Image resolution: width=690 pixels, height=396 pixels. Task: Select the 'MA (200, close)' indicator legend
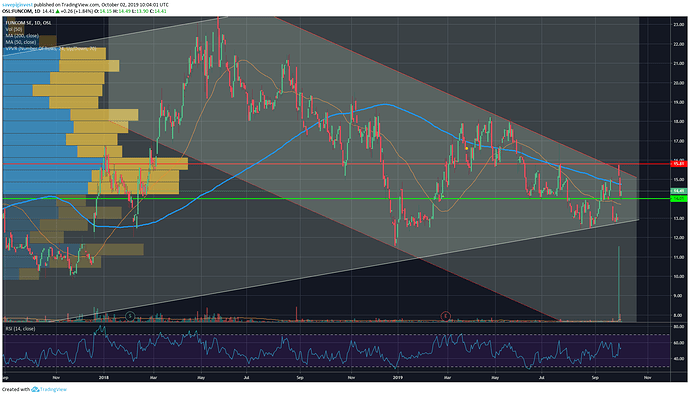click(x=22, y=36)
